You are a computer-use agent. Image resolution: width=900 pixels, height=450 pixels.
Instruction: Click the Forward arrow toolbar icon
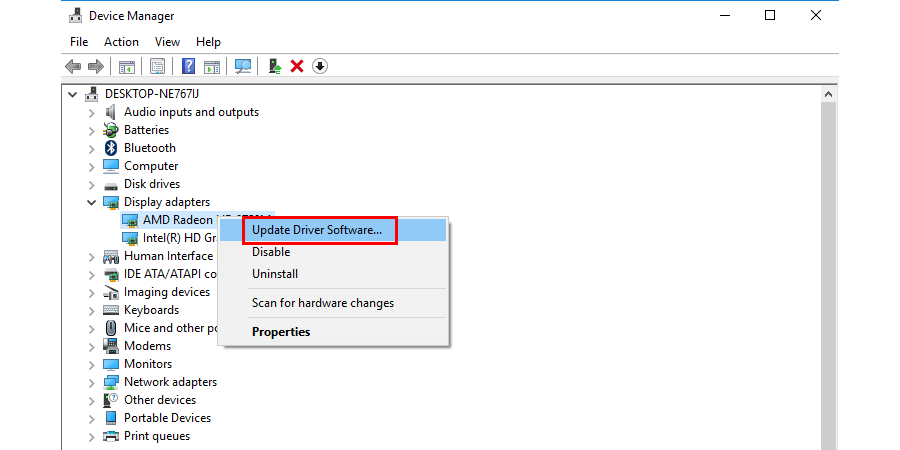click(x=95, y=67)
